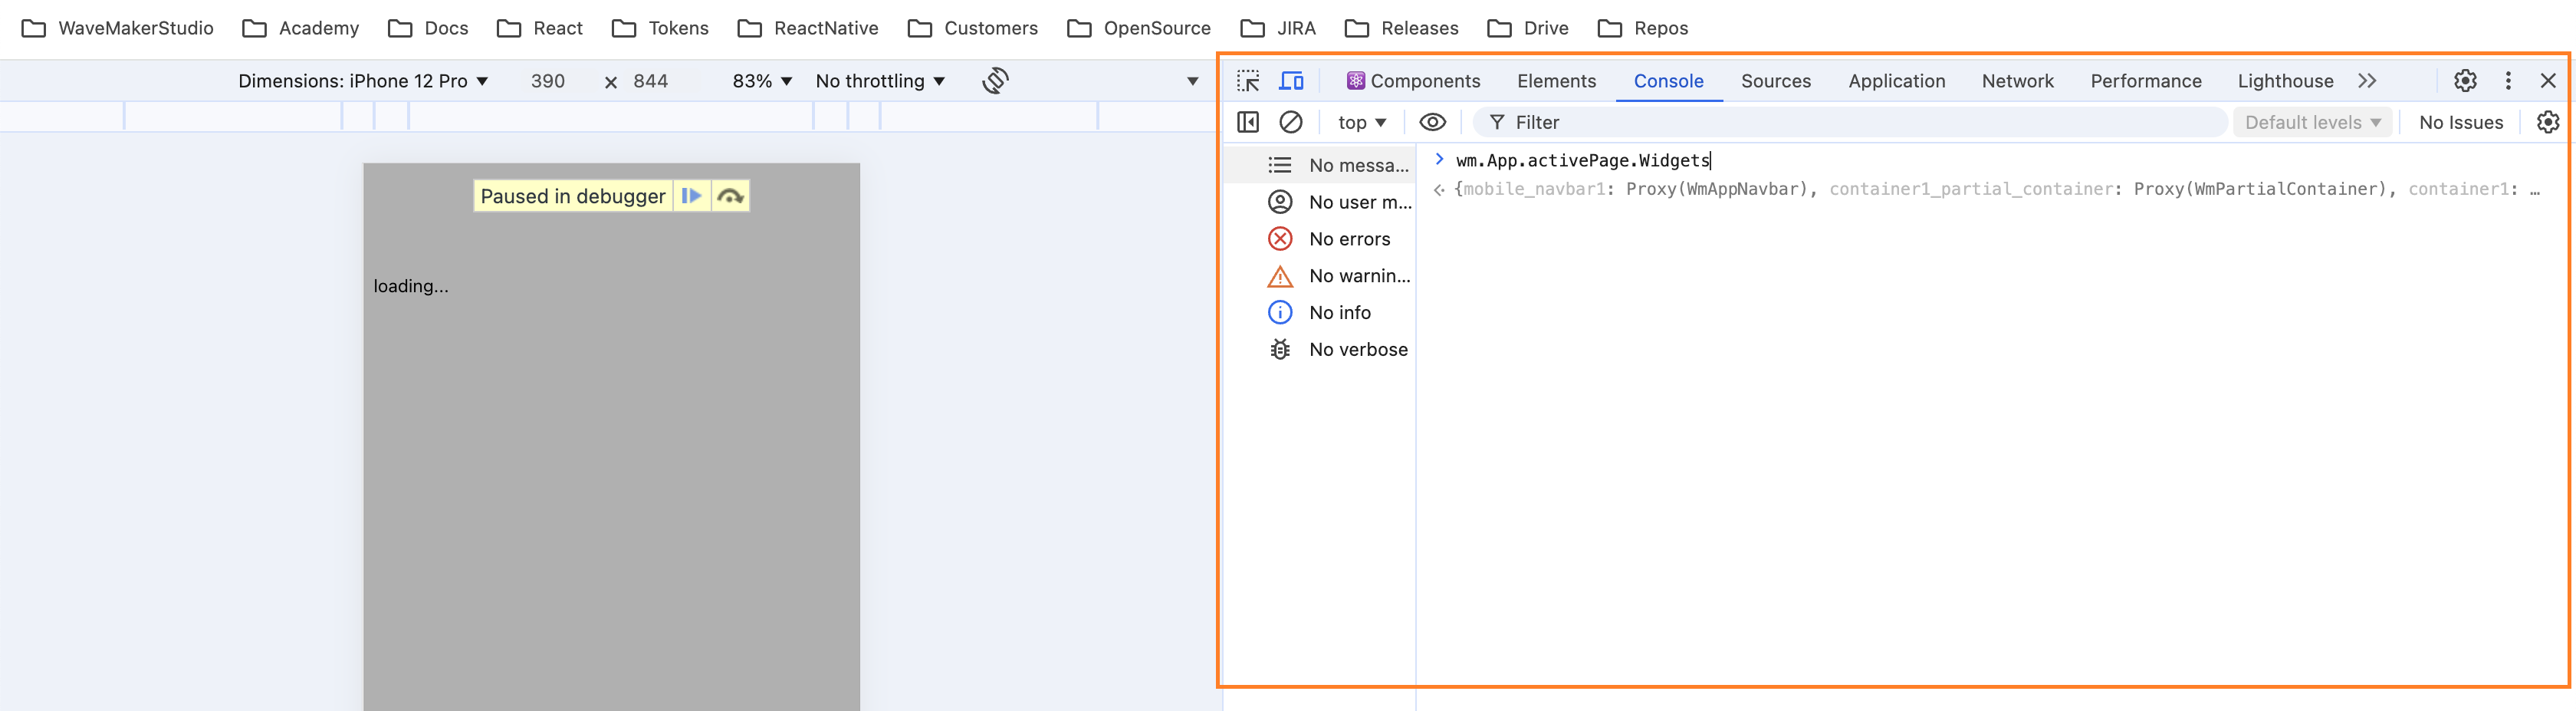Viewport: 2576px width, 711px height.
Task: Toggle the device toolbar
Action: click(x=1291, y=81)
